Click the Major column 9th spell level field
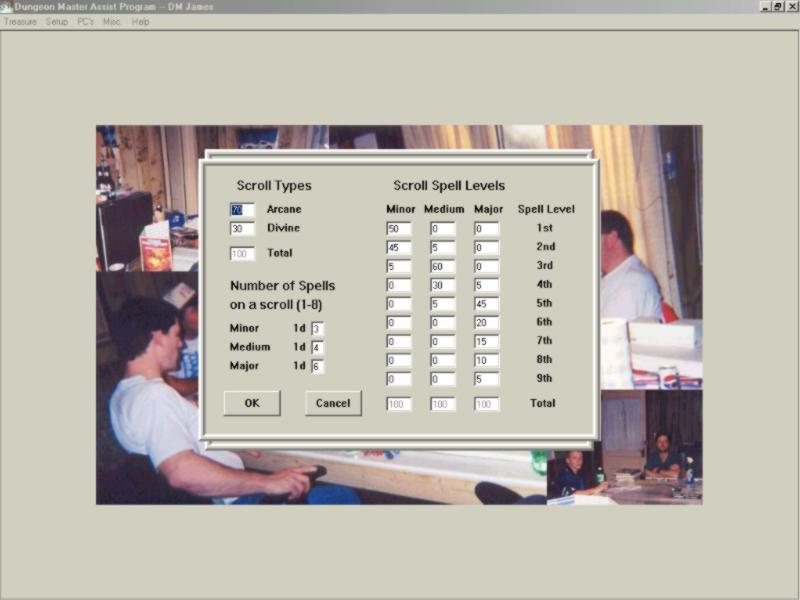Viewport: 800px width, 600px height. [486, 379]
